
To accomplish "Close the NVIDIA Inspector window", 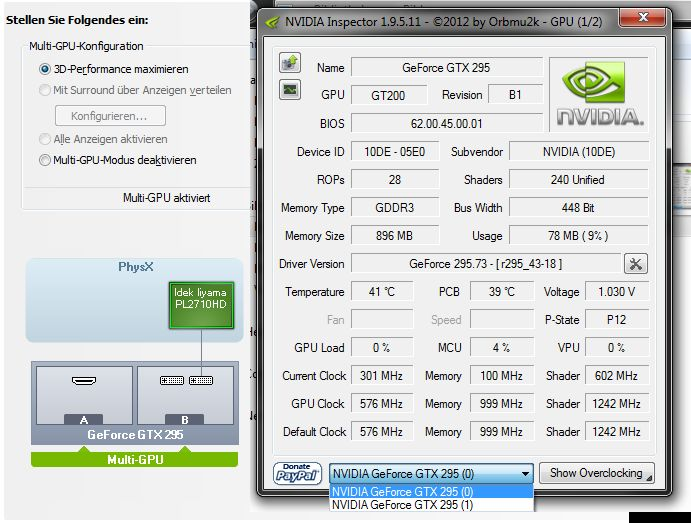I will click(x=643, y=18).
